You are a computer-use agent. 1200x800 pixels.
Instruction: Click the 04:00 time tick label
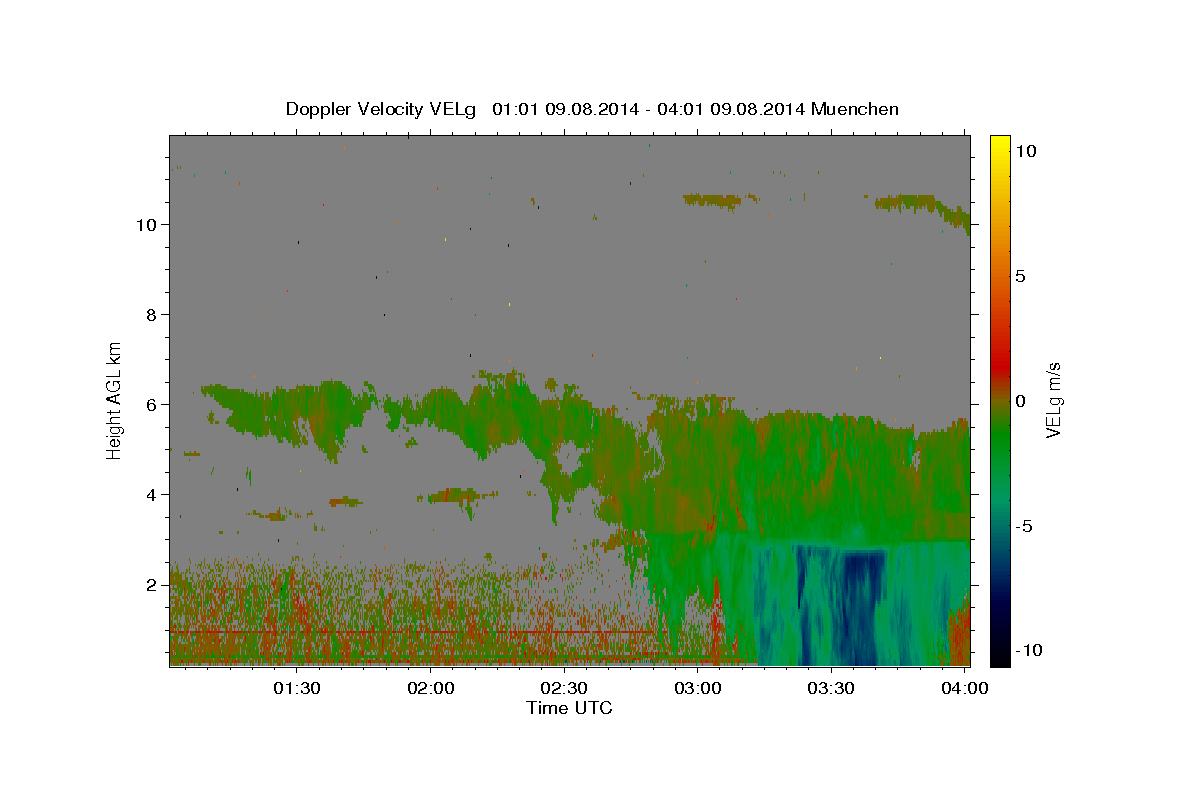tap(965, 688)
